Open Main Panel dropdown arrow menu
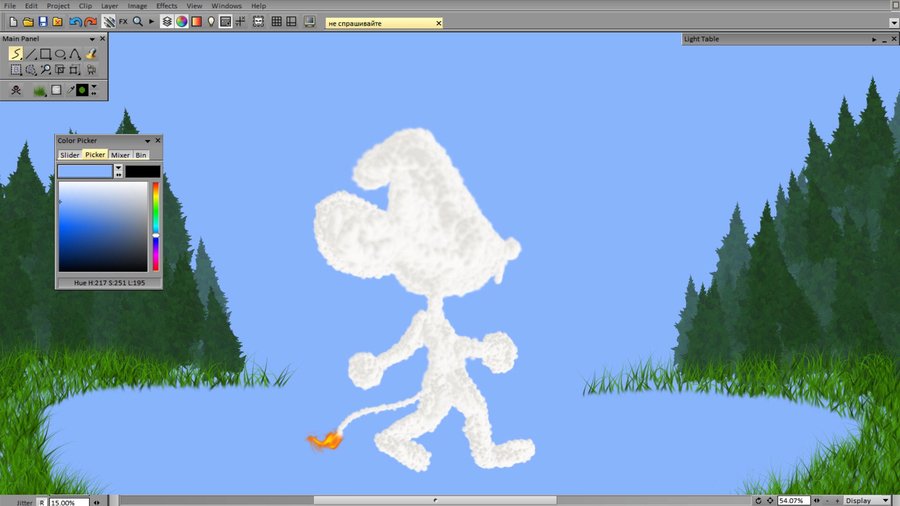Image resolution: width=900 pixels, height=506 pixels. pyautogui.click(x=92, y=39)
